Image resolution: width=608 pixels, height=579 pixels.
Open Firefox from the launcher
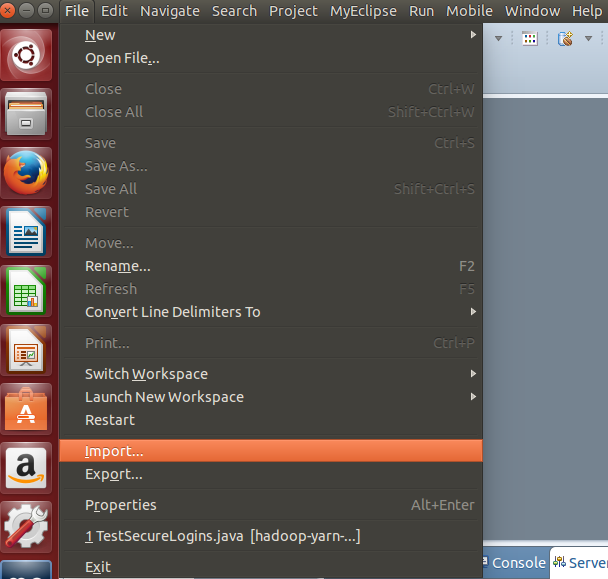coord(28,174)
